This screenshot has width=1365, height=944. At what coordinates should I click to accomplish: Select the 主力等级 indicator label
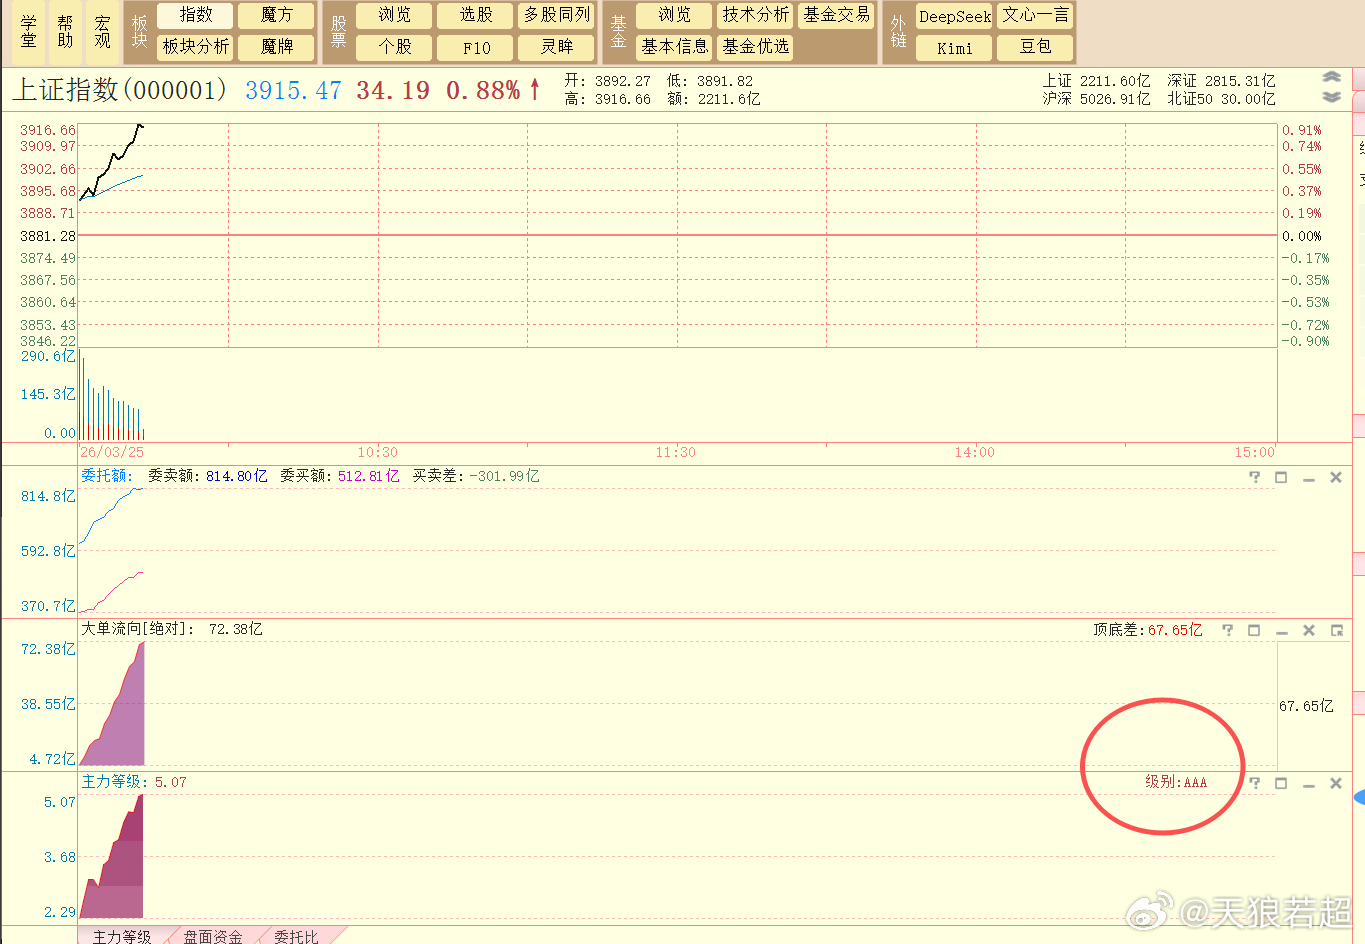(115, 782)
